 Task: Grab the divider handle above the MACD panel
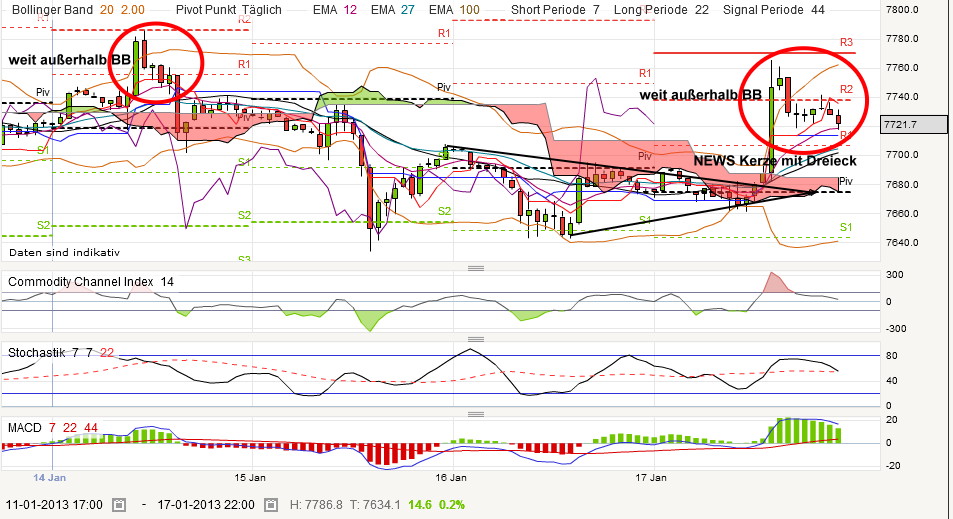tap(476, 414)
